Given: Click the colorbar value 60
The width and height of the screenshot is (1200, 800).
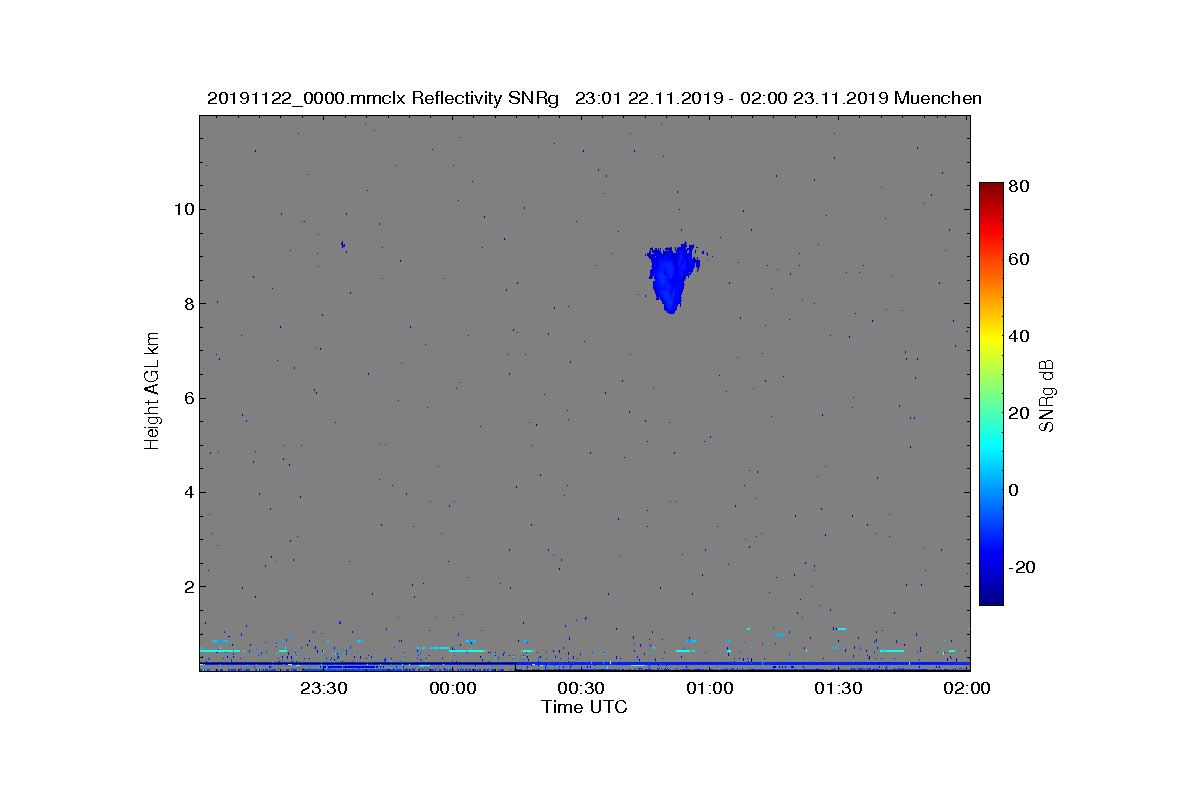Looking at the screenshot, I should [1020, 260].
